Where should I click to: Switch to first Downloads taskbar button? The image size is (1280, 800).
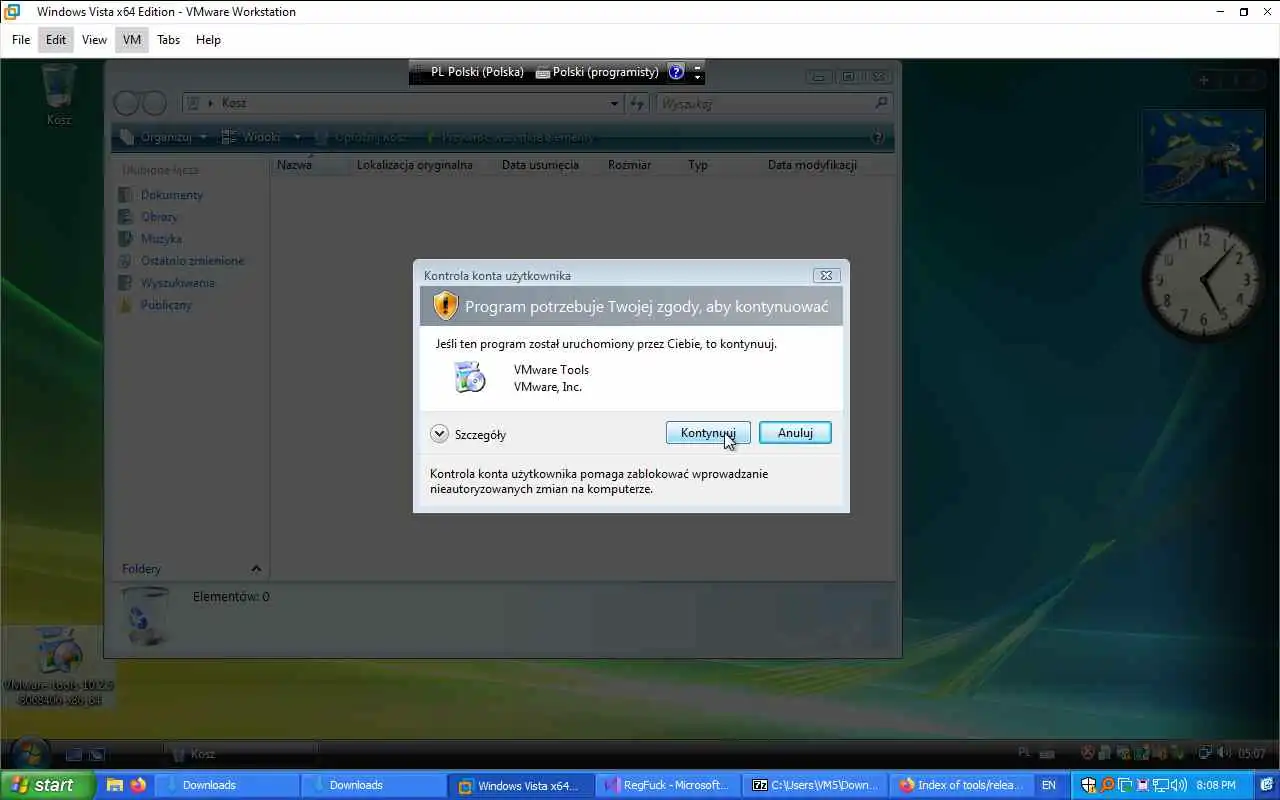[x=227, y=785]
